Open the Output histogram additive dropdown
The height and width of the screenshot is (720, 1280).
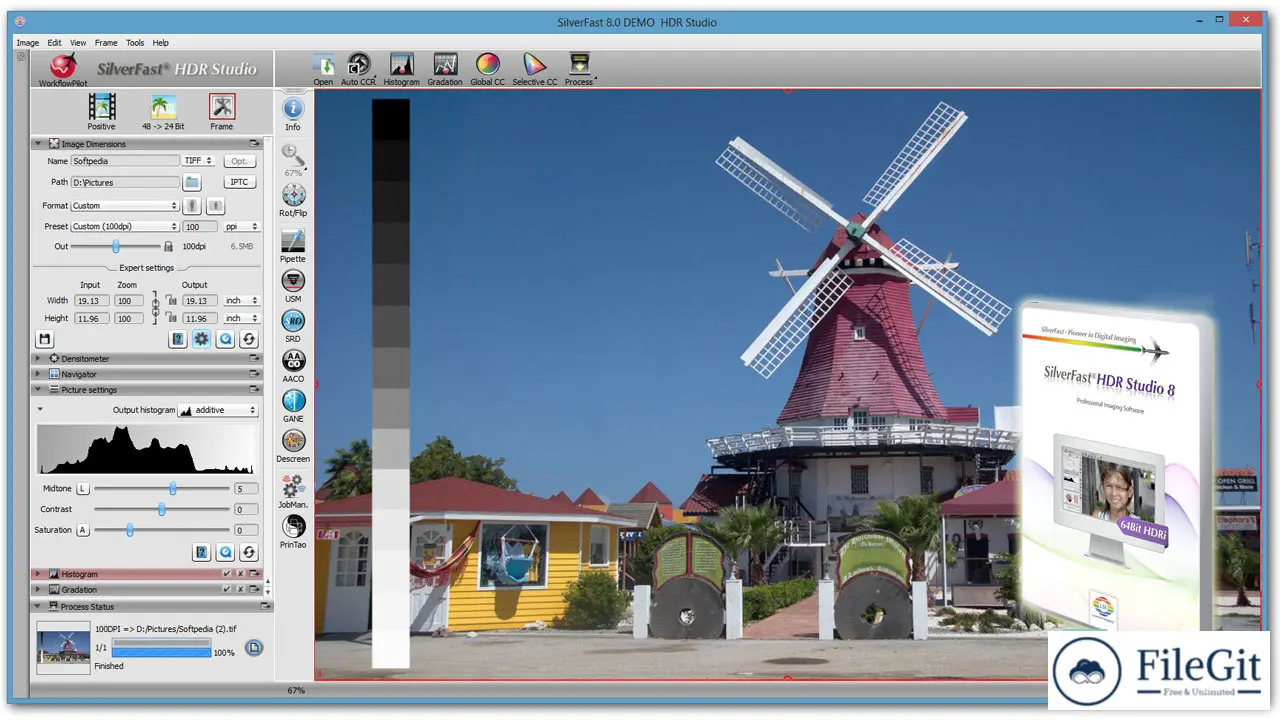click(218, 410)
